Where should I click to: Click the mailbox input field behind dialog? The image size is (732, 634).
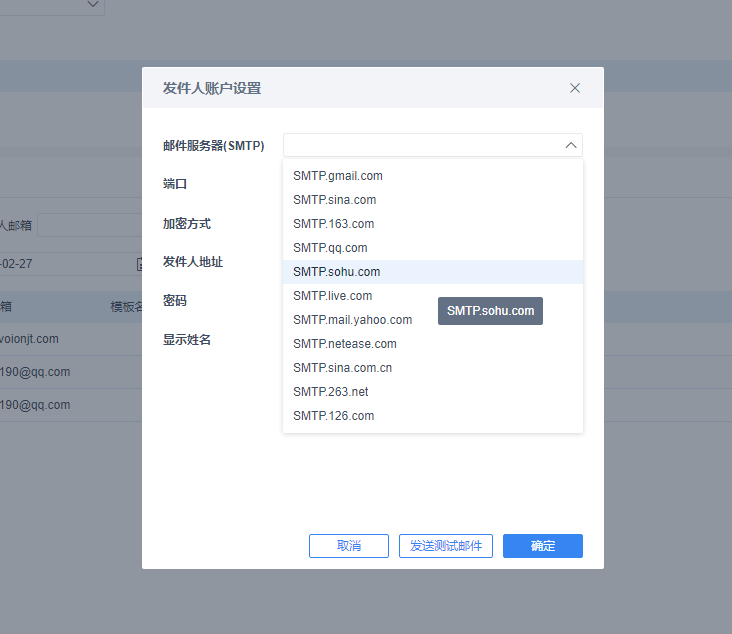coord(90,225)
